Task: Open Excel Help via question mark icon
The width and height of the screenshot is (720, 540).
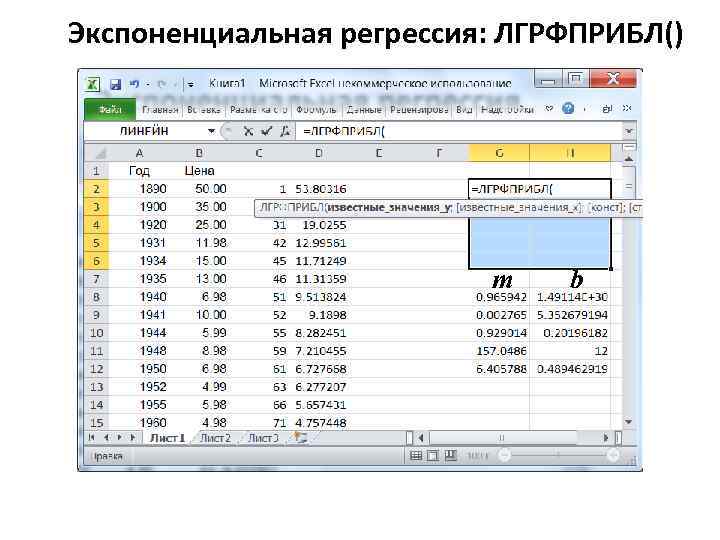Action: click(568, 109)
